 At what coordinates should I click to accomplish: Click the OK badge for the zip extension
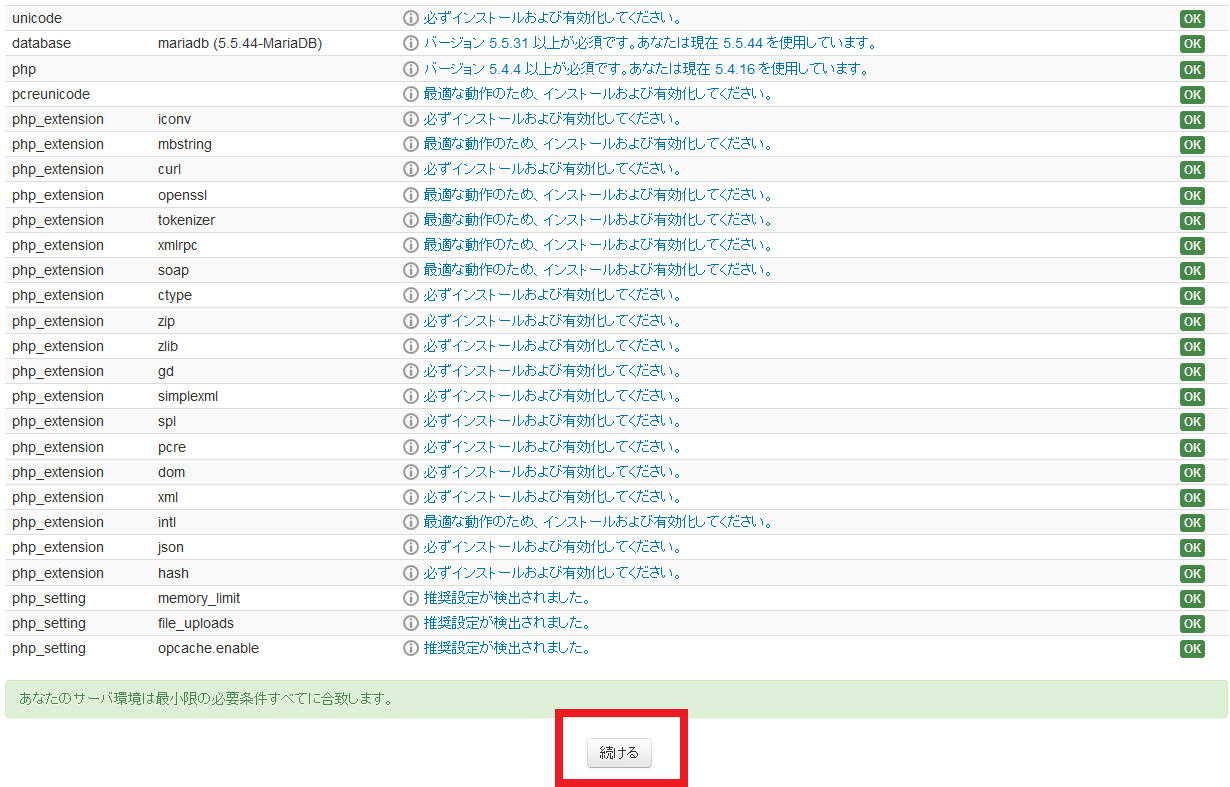pyautogui.click(x=1192, y=321)
